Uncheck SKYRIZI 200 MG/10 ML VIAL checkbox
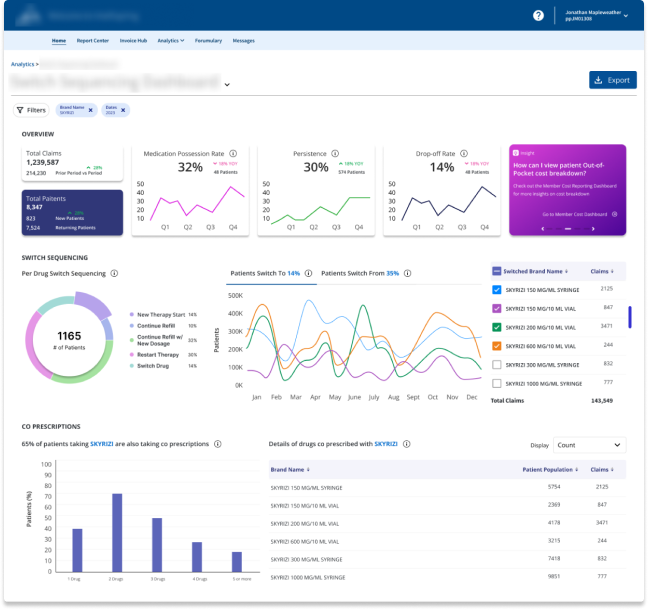 (x=497, y=327)
